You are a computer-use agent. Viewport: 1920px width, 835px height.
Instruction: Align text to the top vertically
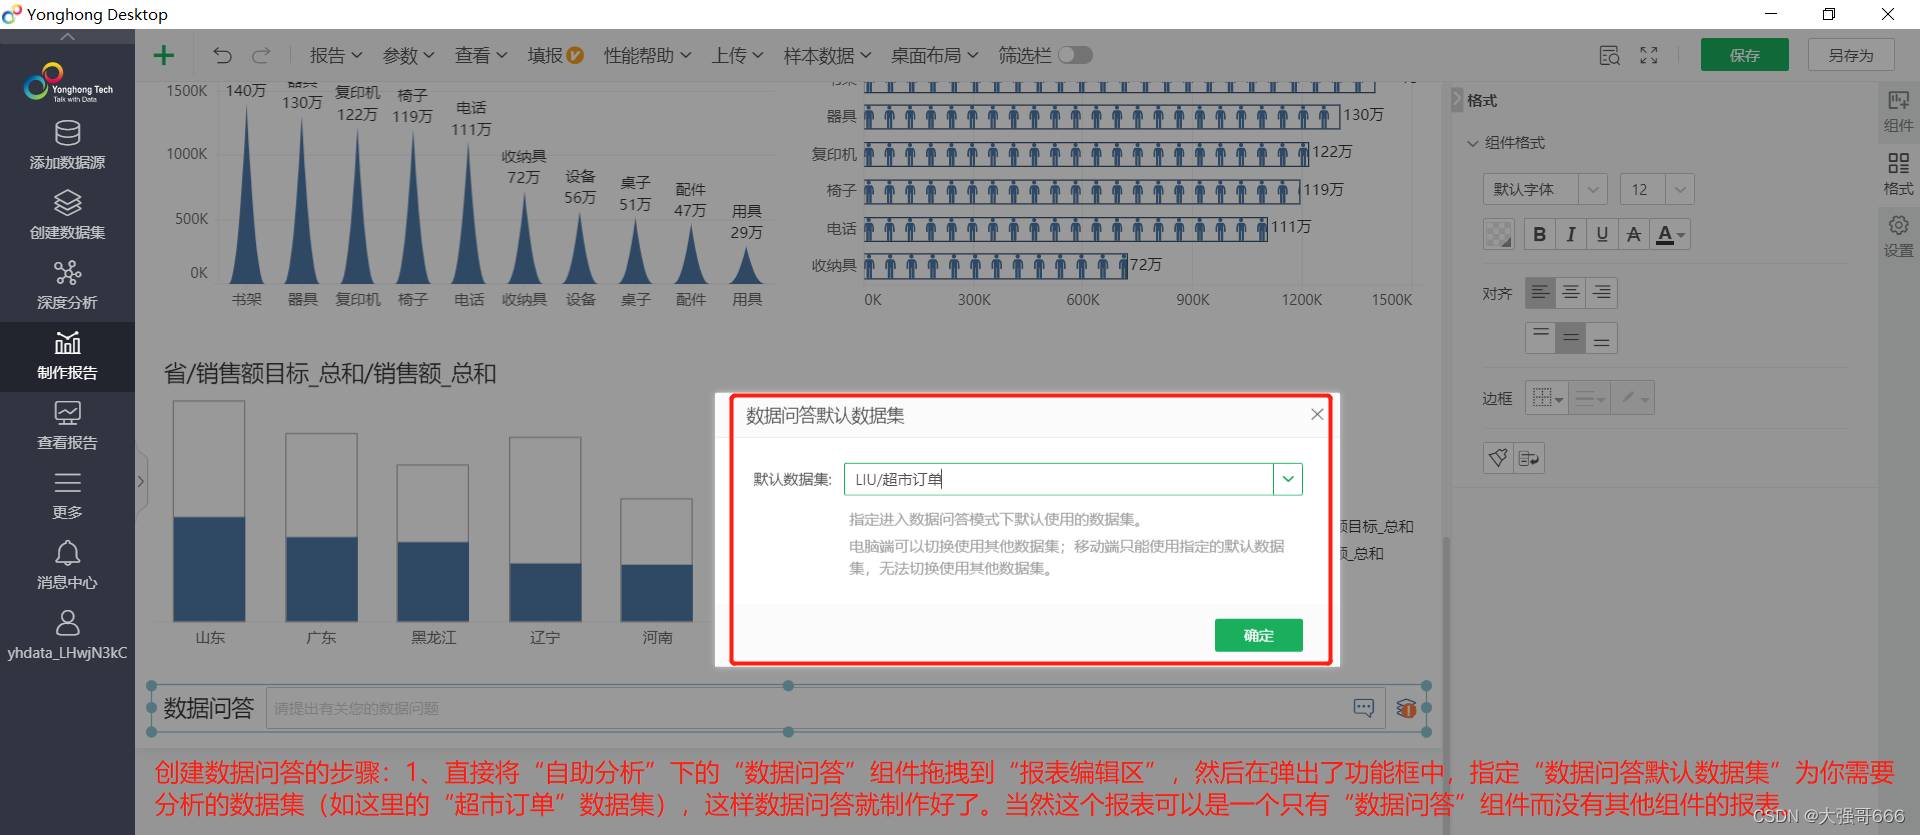tap(1540, 338)
